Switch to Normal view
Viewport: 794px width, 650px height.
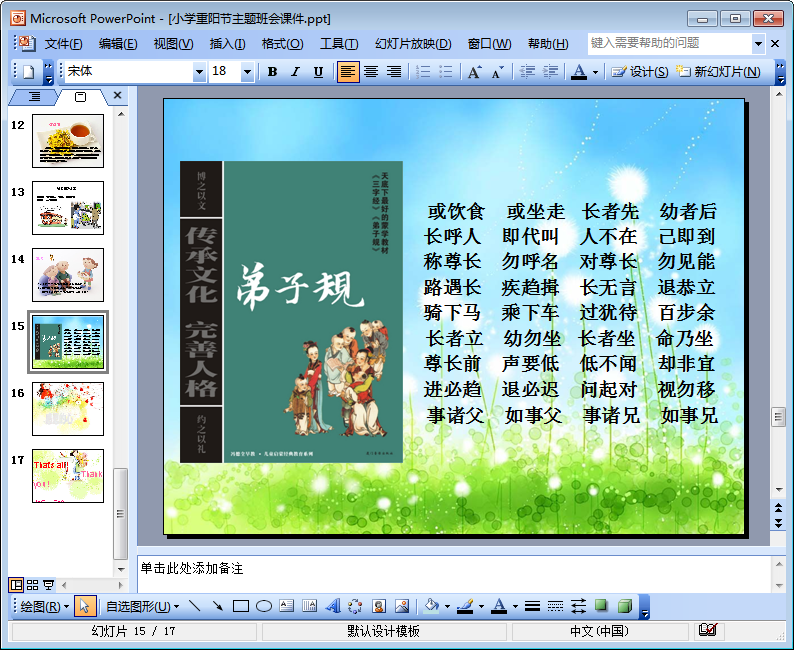pyautogui.click(x=16, y=585)
